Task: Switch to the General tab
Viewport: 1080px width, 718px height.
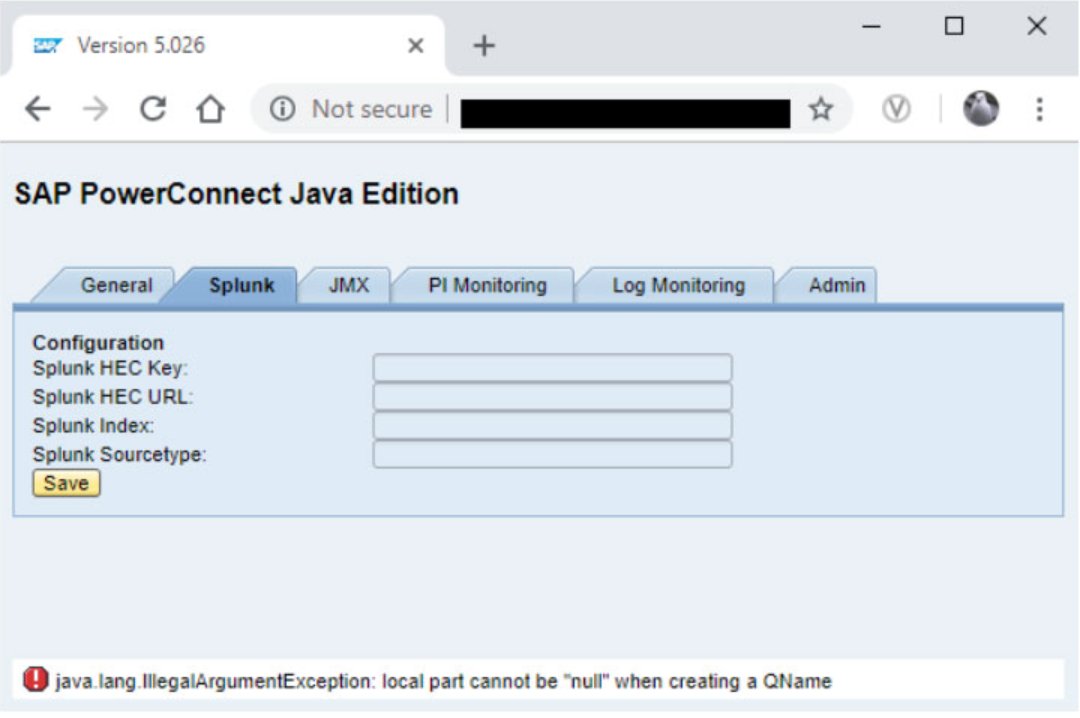Action: pyautogui.click(x=116, y=285)
